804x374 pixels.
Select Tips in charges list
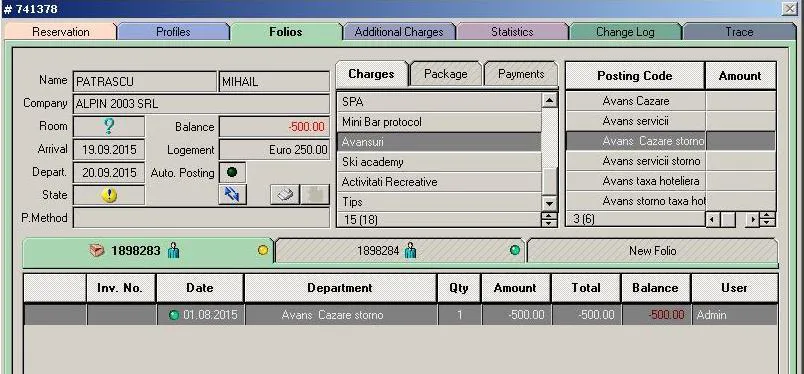click(x=439, y=202)
